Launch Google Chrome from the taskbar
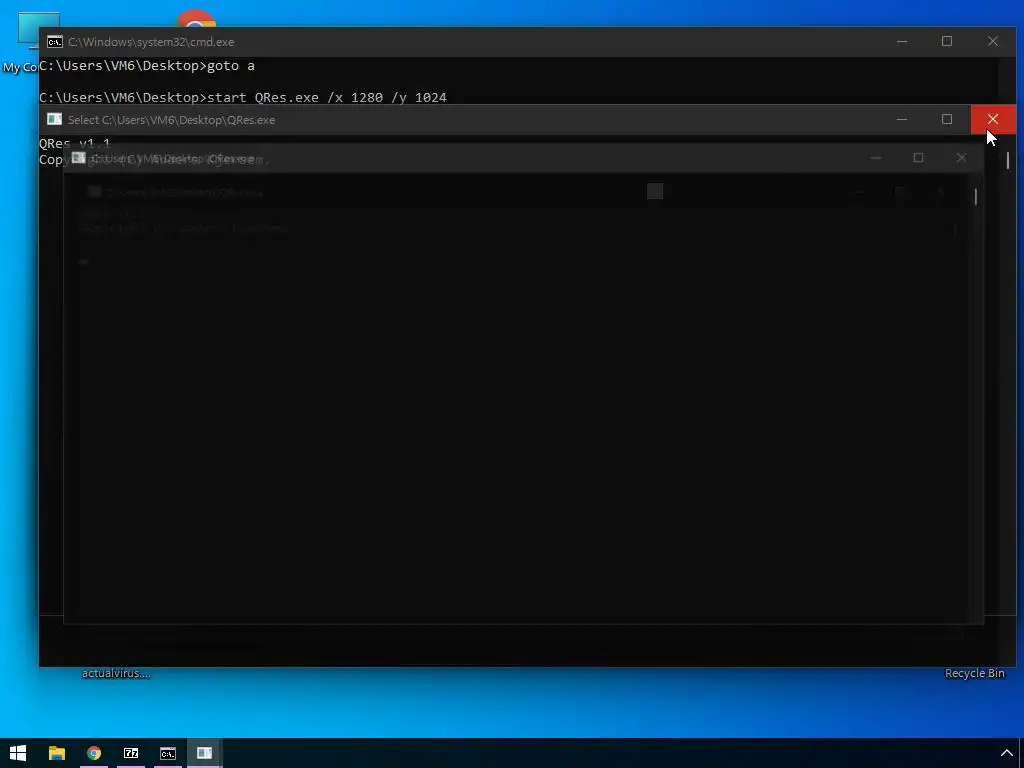This screenshot has height=768, width=1024. [94, 753]
